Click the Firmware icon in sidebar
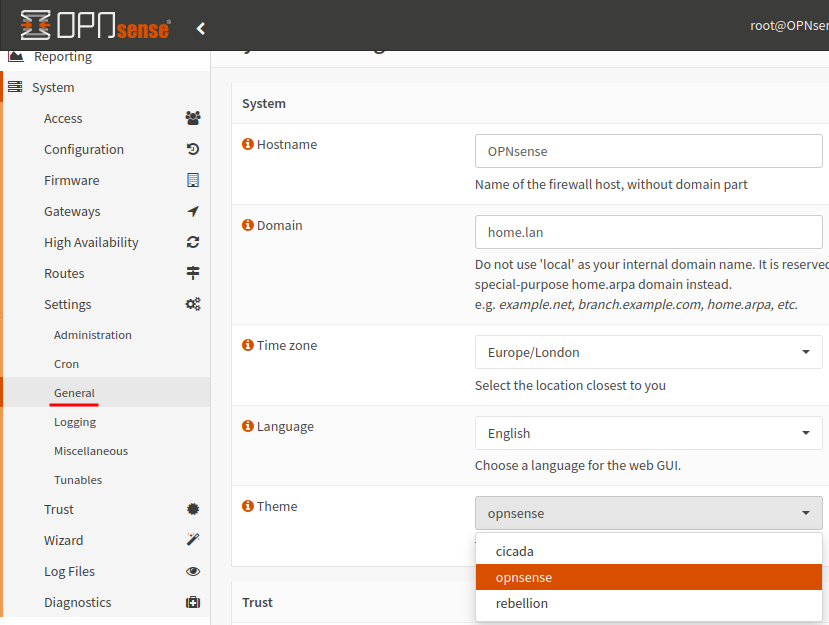This screenshot has height=625, width=829. point(193,180)
